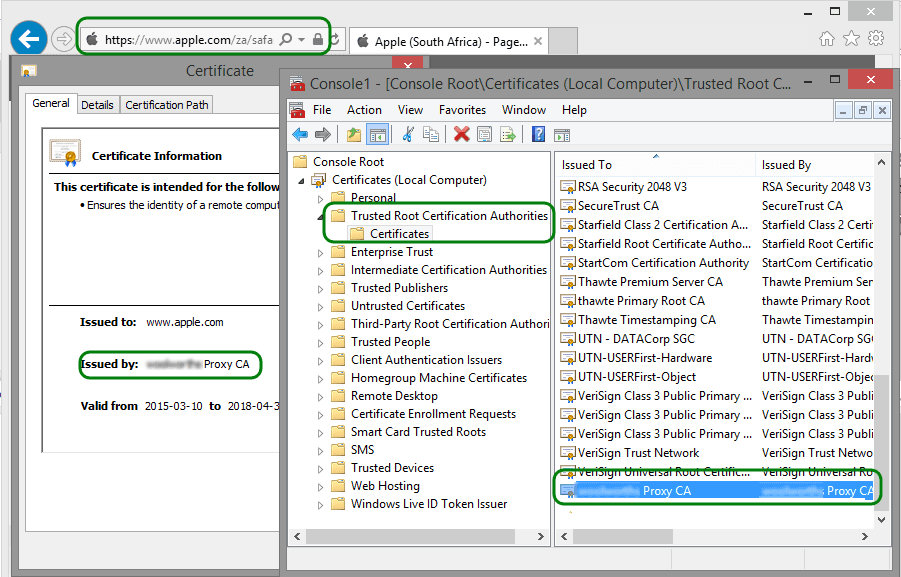The image size is (901, 577).
Task: Expand the Enterprise Trust node
Action: pos(321,253)
